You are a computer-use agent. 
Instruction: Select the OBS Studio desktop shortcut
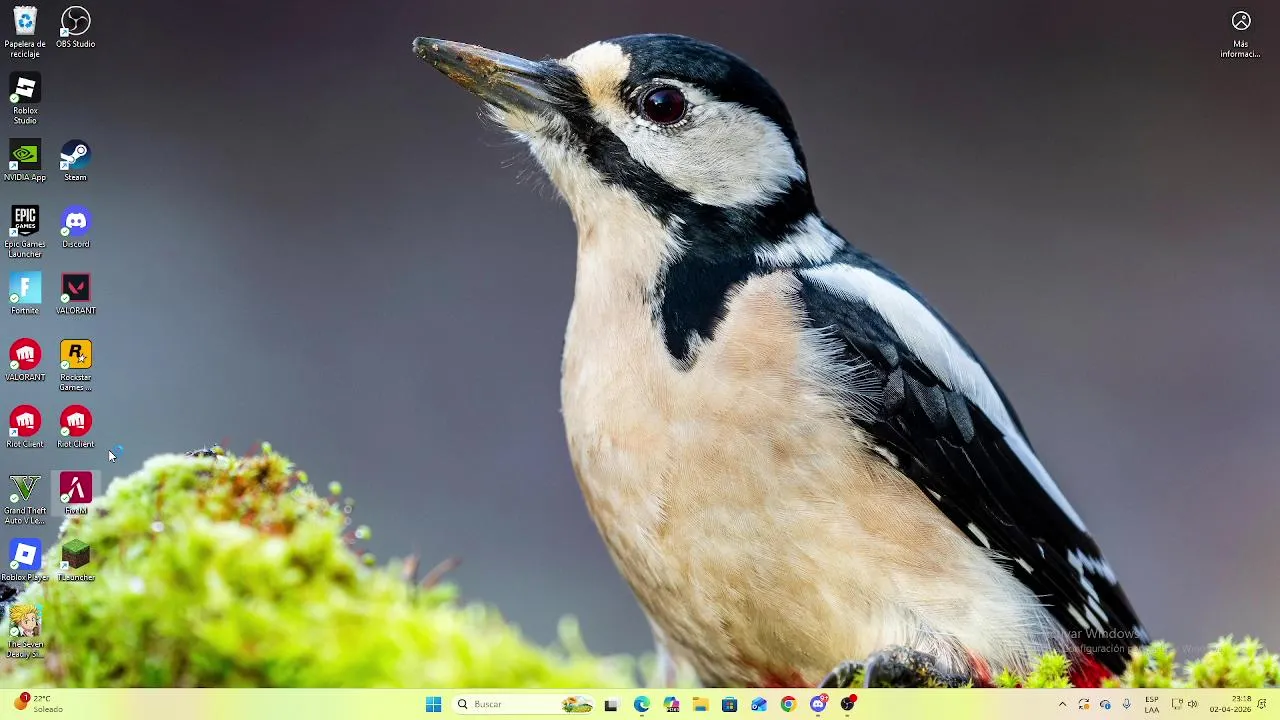(x=76, y=27)
